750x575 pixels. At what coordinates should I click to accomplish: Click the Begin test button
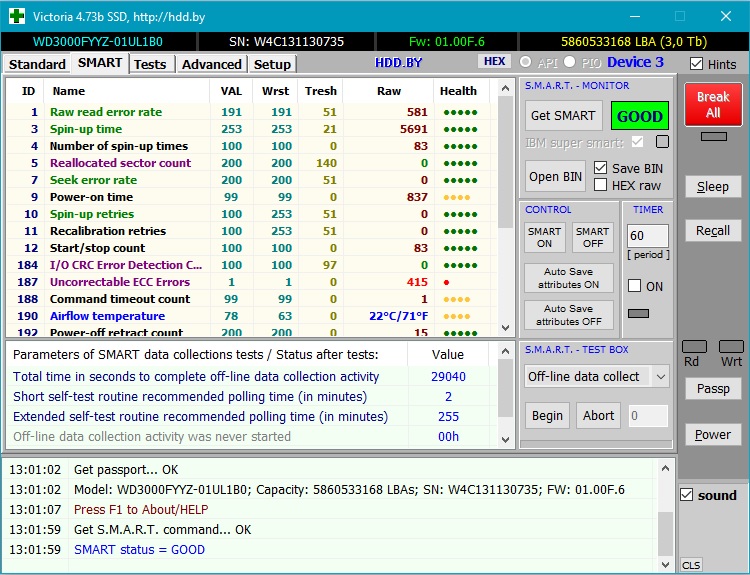(547, 416)
